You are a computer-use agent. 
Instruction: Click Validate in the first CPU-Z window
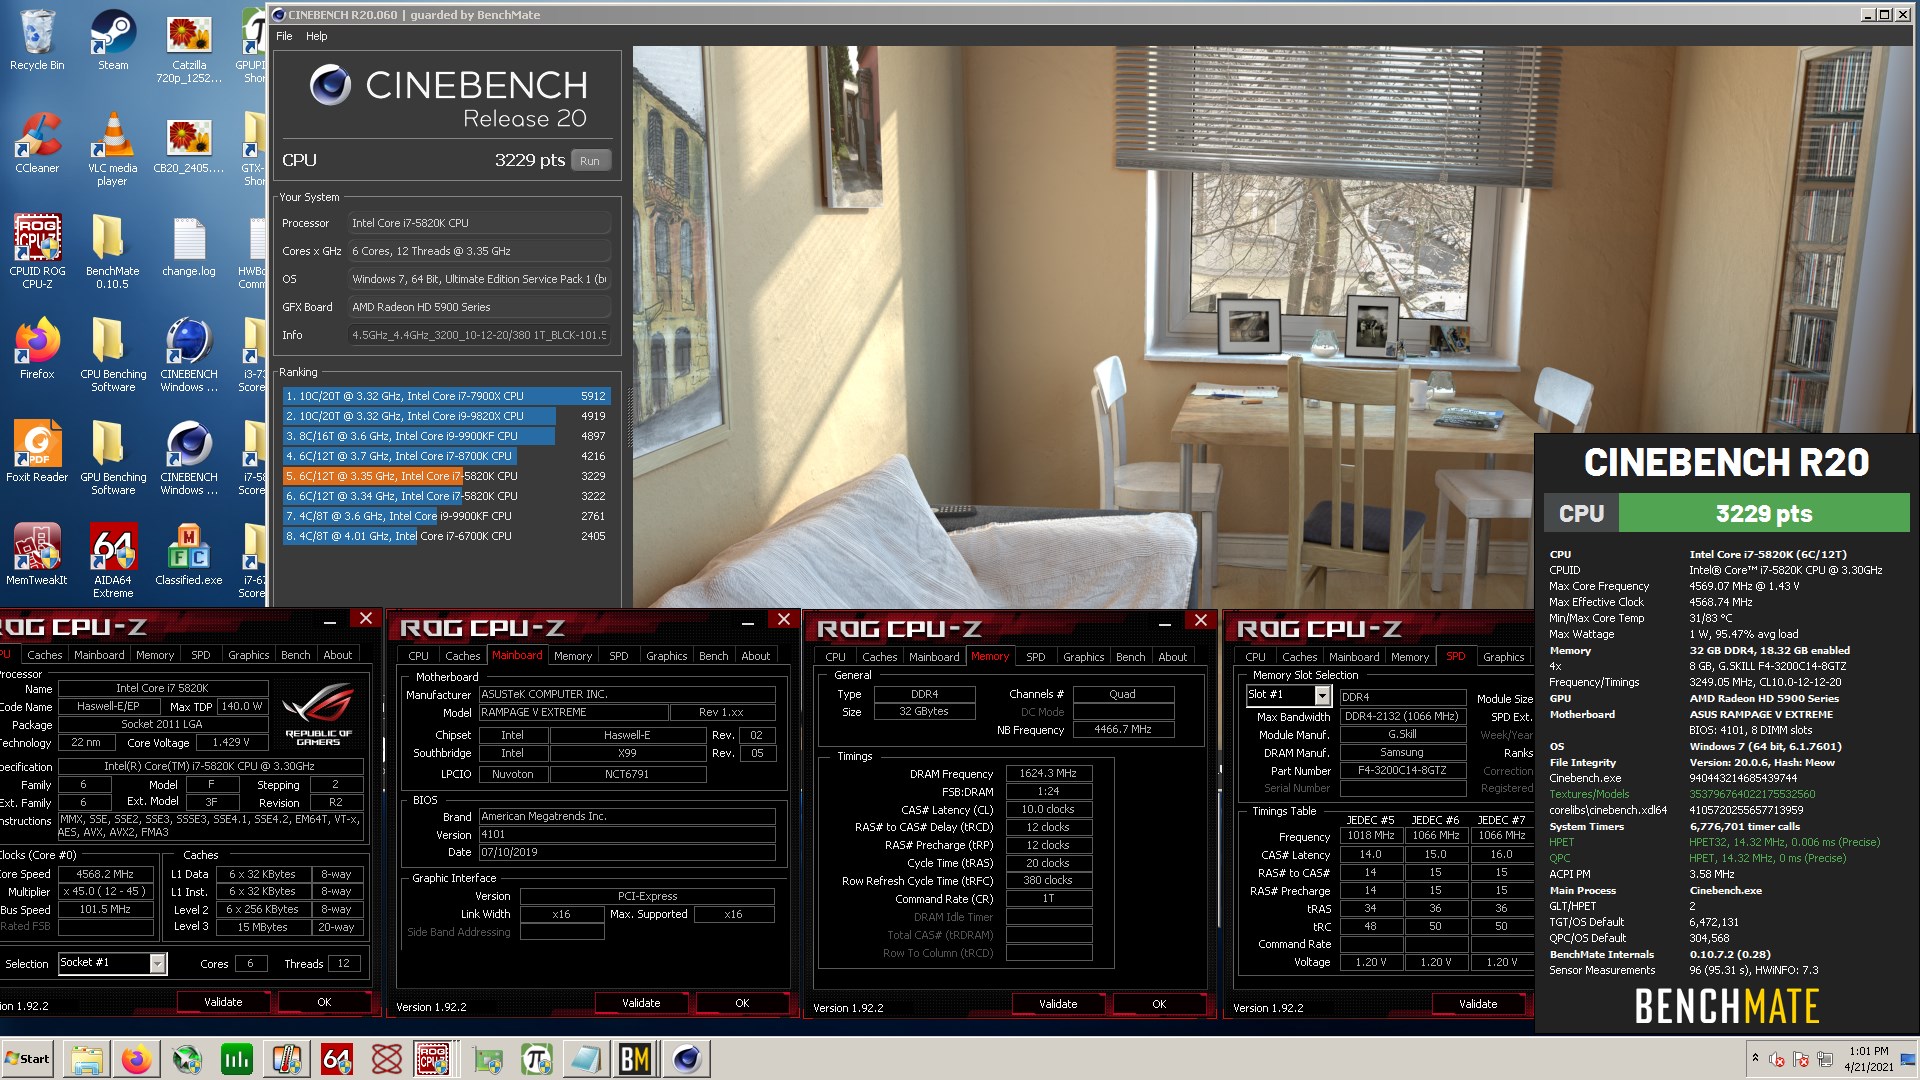(x=223, y=1002)
